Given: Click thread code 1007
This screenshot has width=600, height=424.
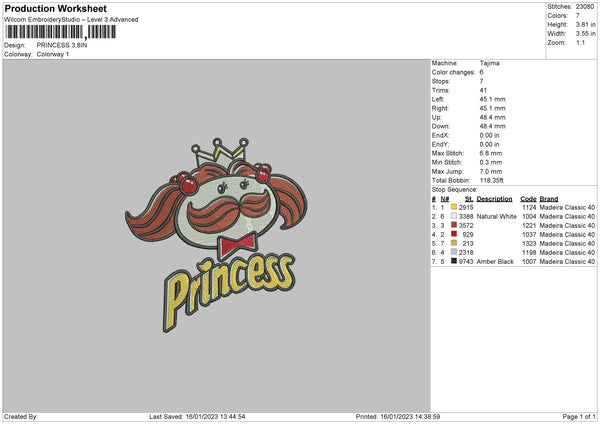Looking at the screenshot, I should coord(529,262).
